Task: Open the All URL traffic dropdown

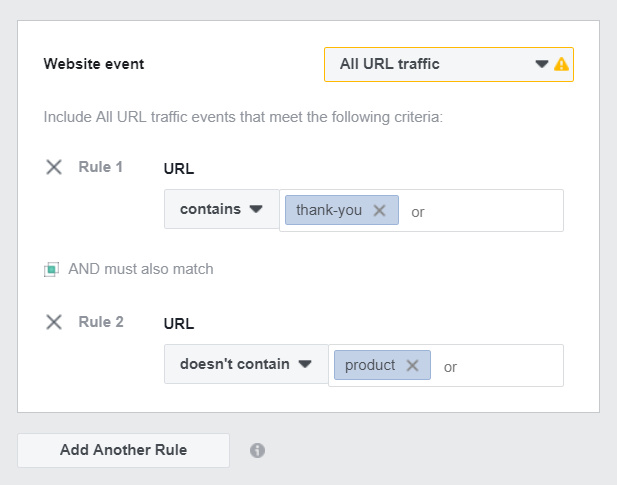Action: [449, 65]
